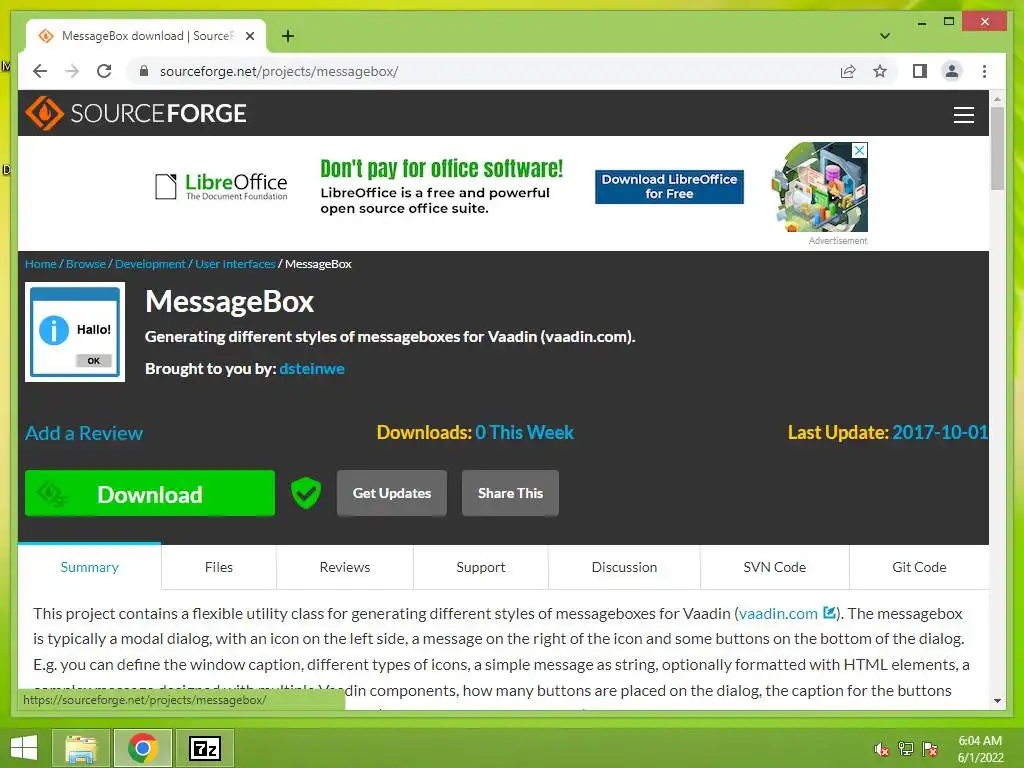Close the LibreOffice advertisement X icon
1024x768 pixels.
tap(860, 150)
